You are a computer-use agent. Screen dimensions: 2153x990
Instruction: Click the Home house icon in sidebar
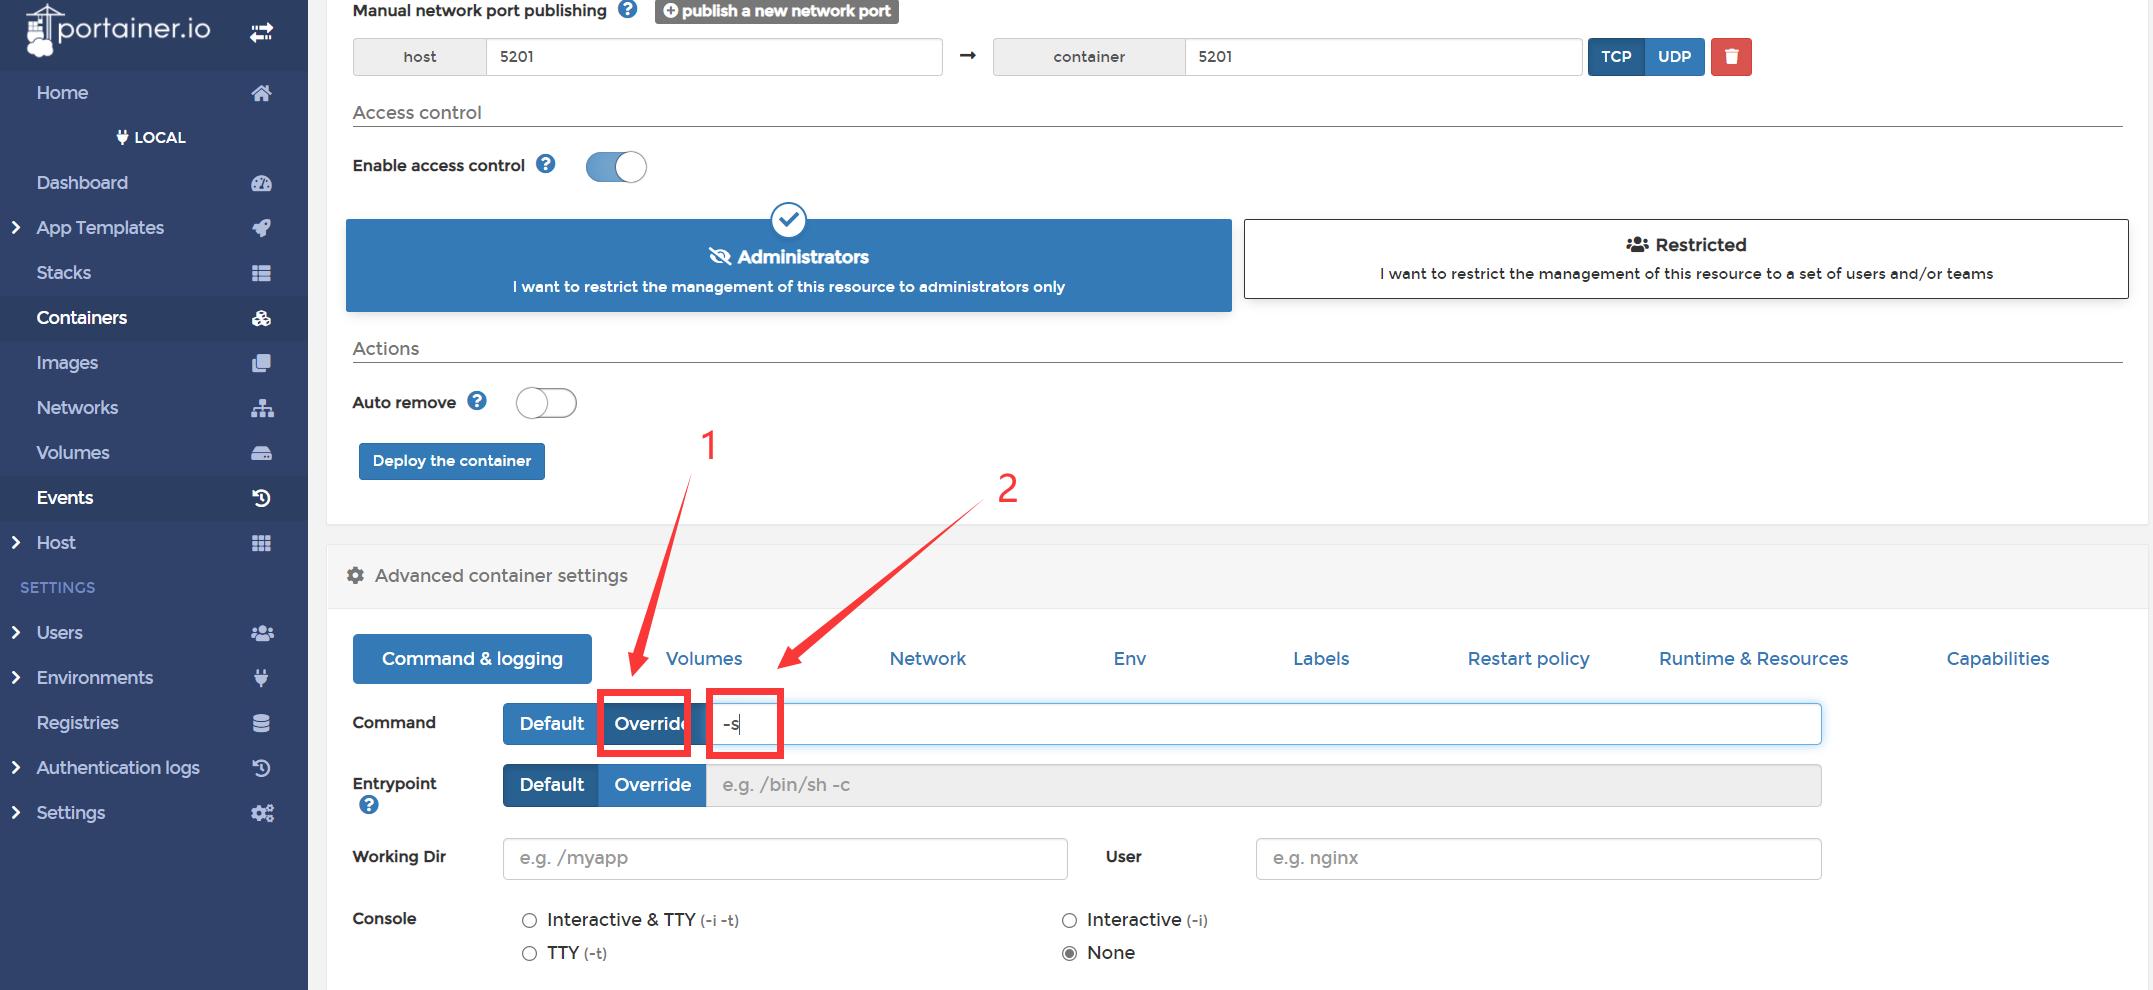click(x=261, y=93)
